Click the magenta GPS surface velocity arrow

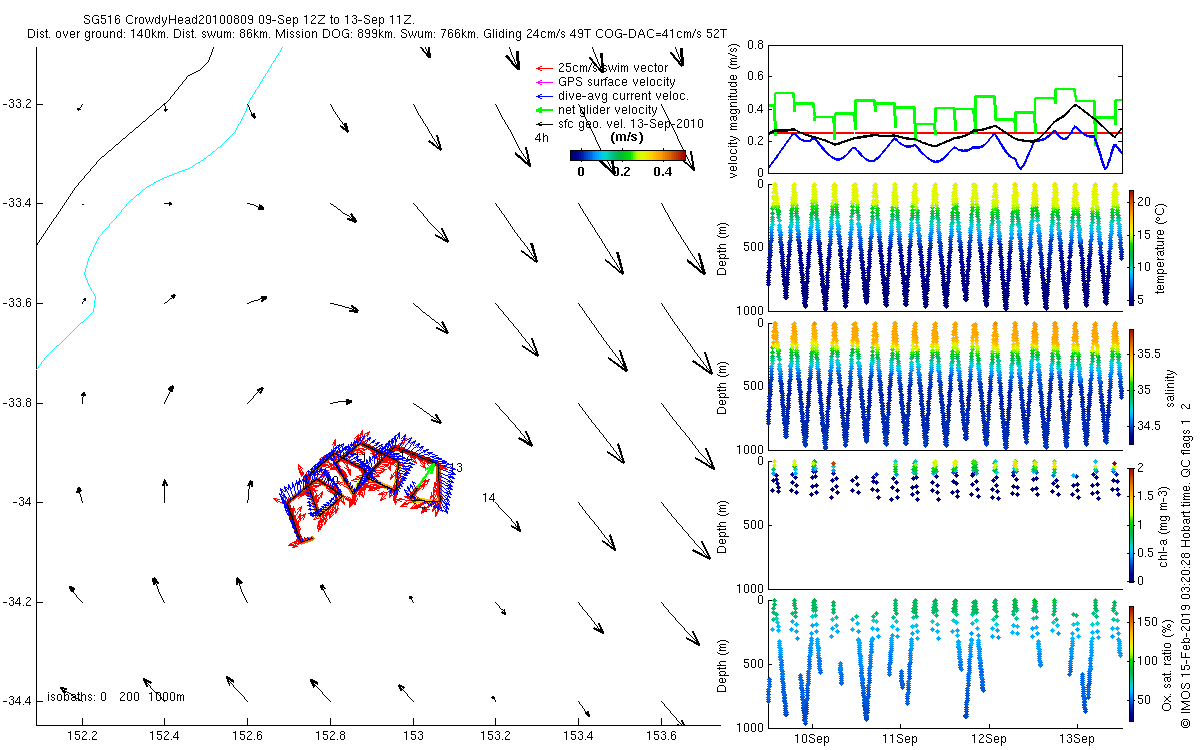[x=546, y=82]
